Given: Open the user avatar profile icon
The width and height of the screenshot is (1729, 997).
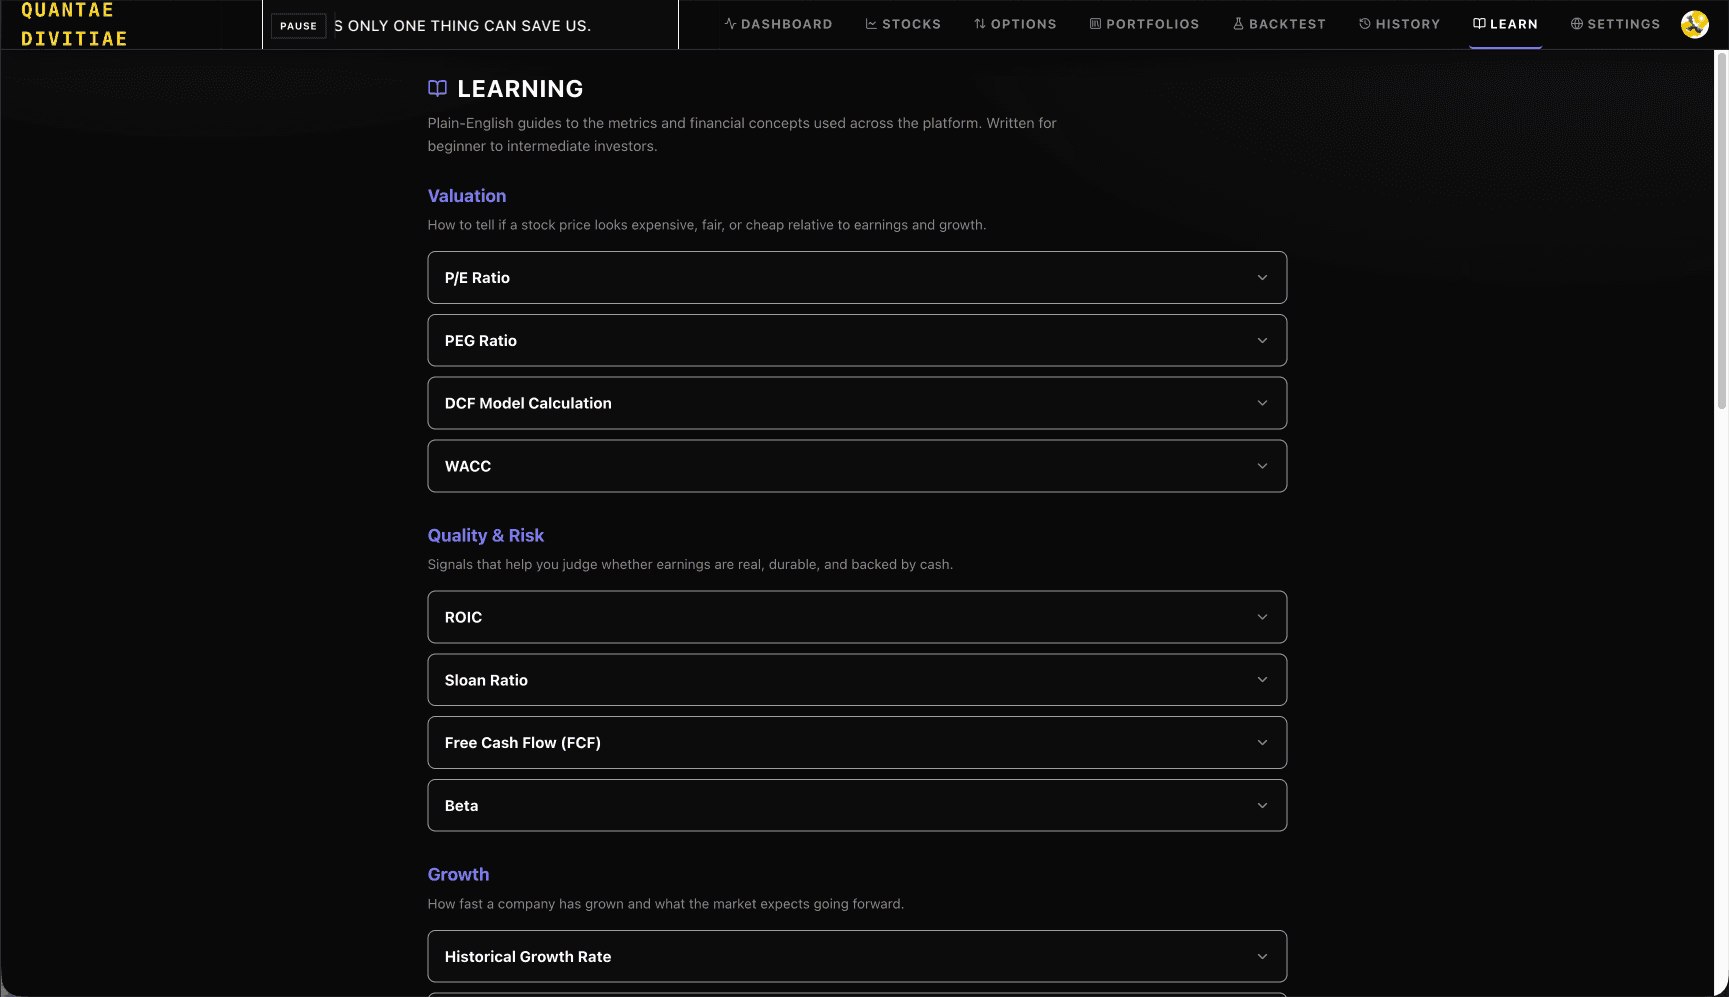Looking at the screenshot, I should click(x=1694, y=24).
